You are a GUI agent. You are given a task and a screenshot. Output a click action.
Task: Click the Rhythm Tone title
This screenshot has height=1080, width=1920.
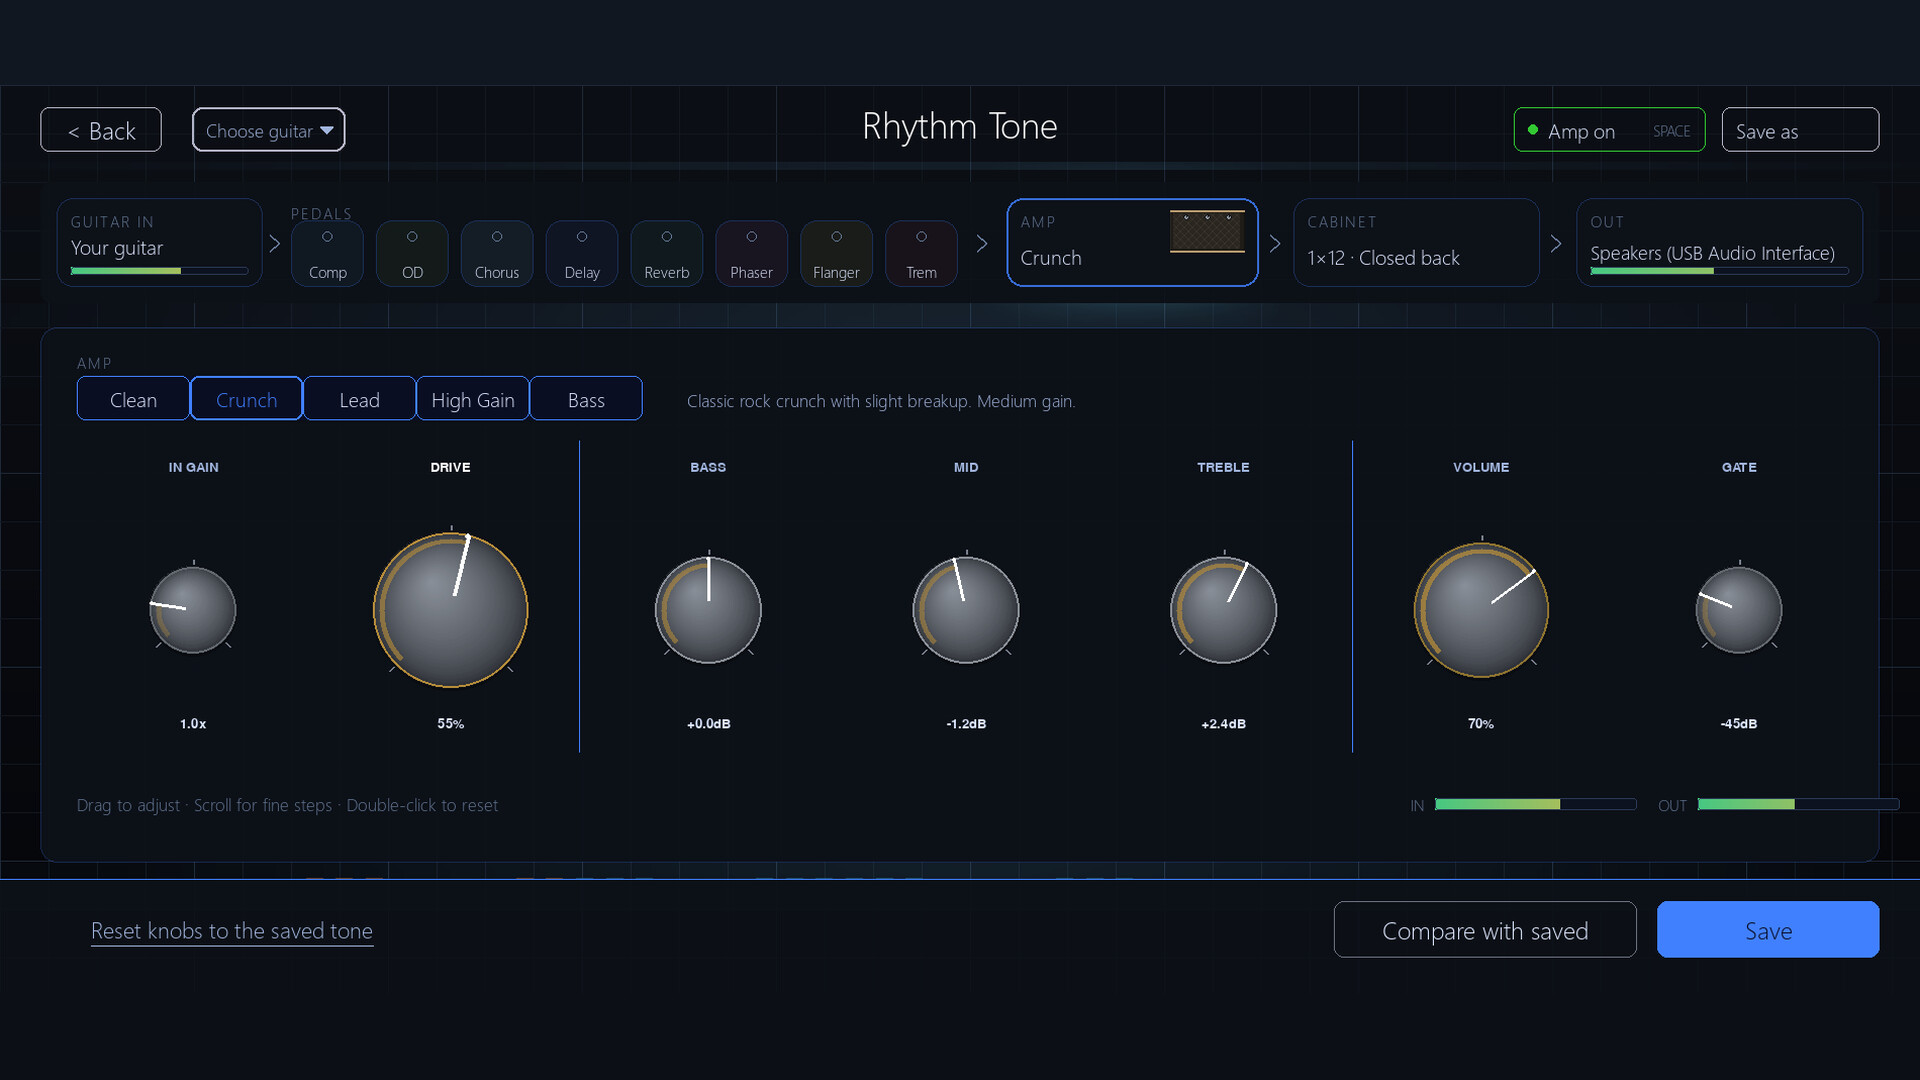click(x=960, y=127)
